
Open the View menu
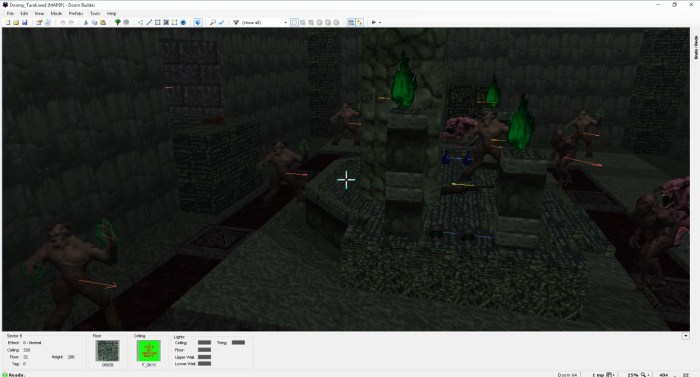[39, 13]
